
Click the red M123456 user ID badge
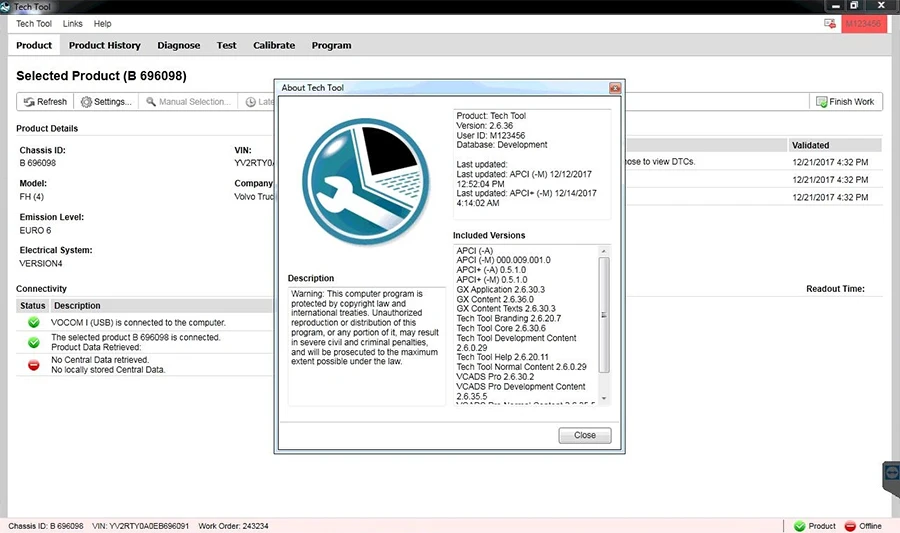(x=864, y=24)
